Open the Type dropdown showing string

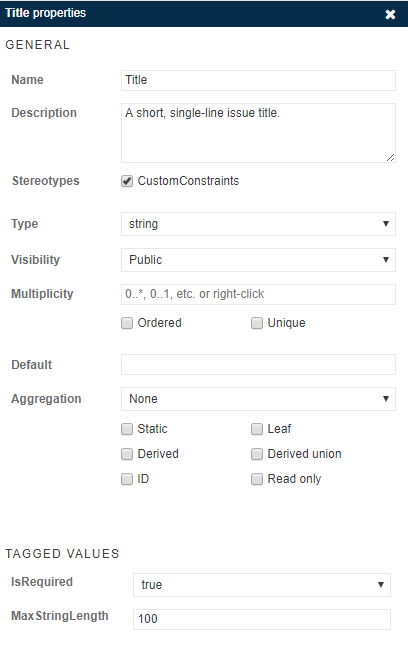tap(258, 224)
